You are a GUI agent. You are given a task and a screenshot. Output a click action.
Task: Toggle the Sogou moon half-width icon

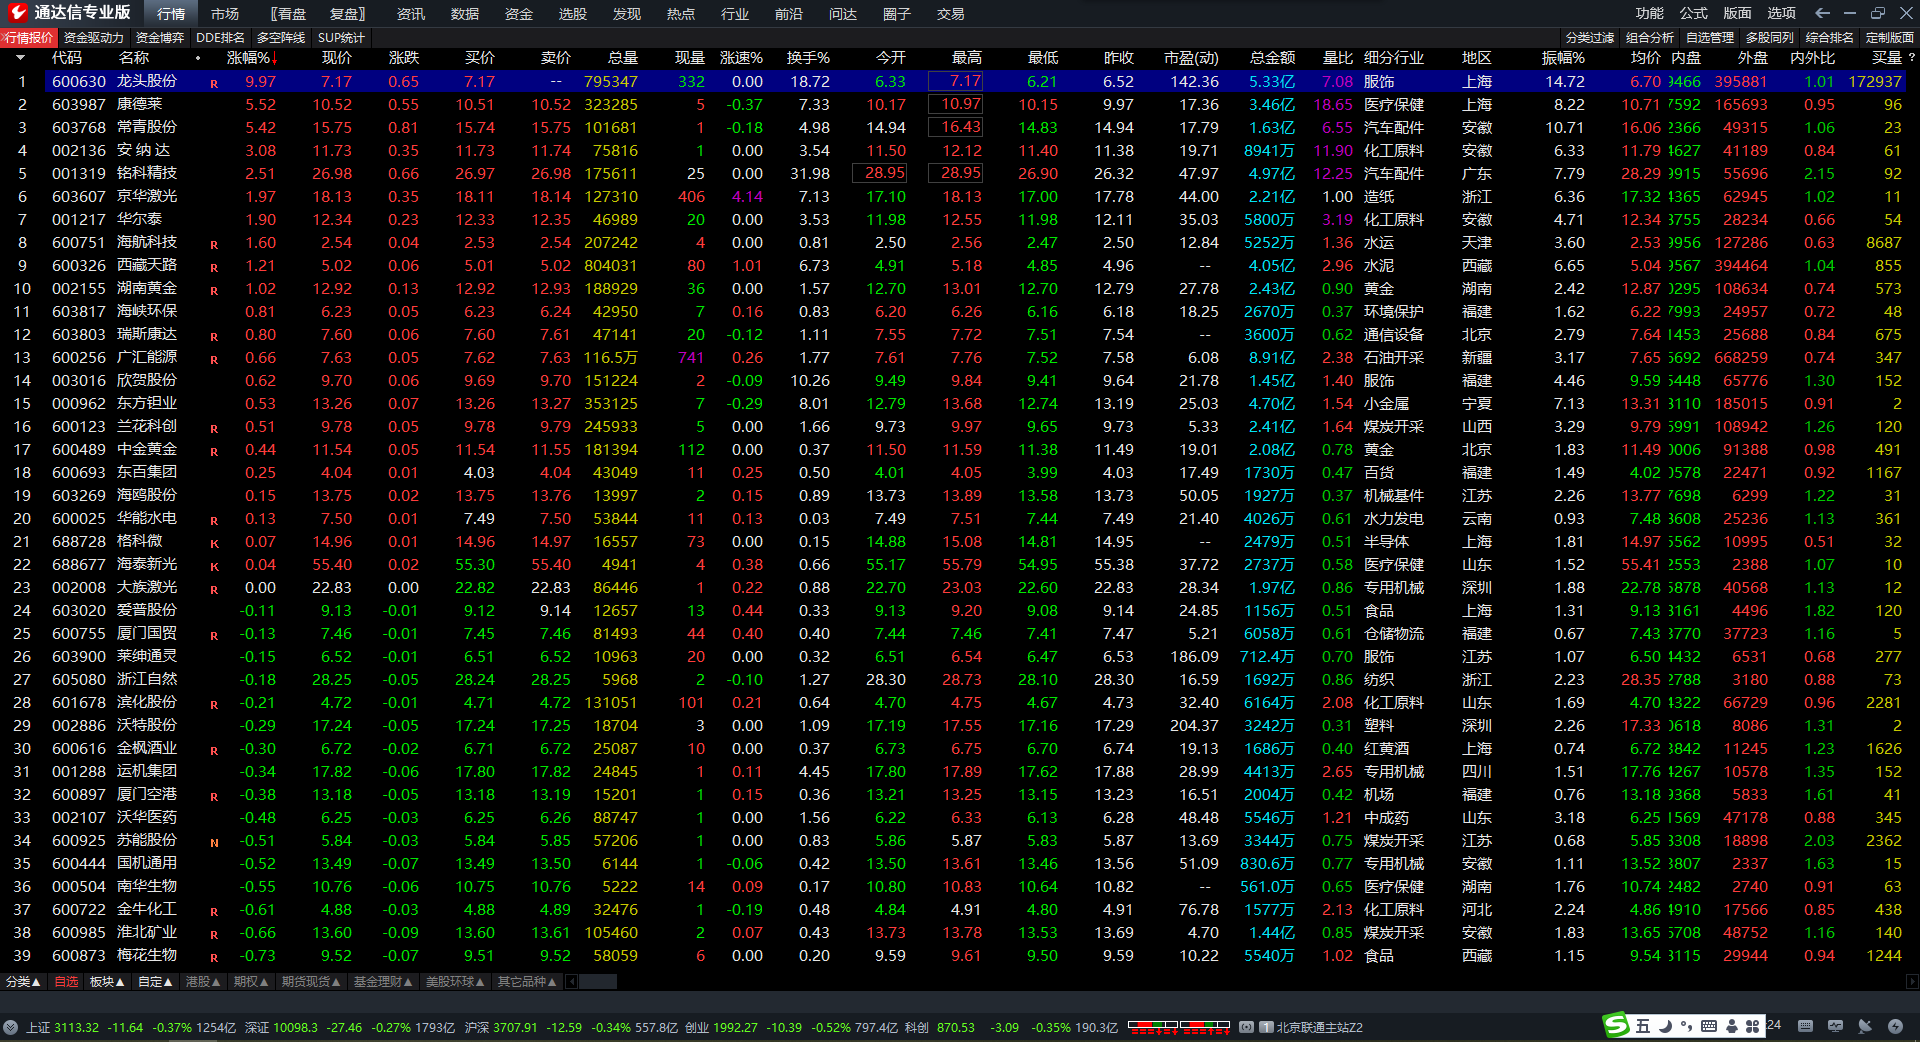click(1665, 1026)
